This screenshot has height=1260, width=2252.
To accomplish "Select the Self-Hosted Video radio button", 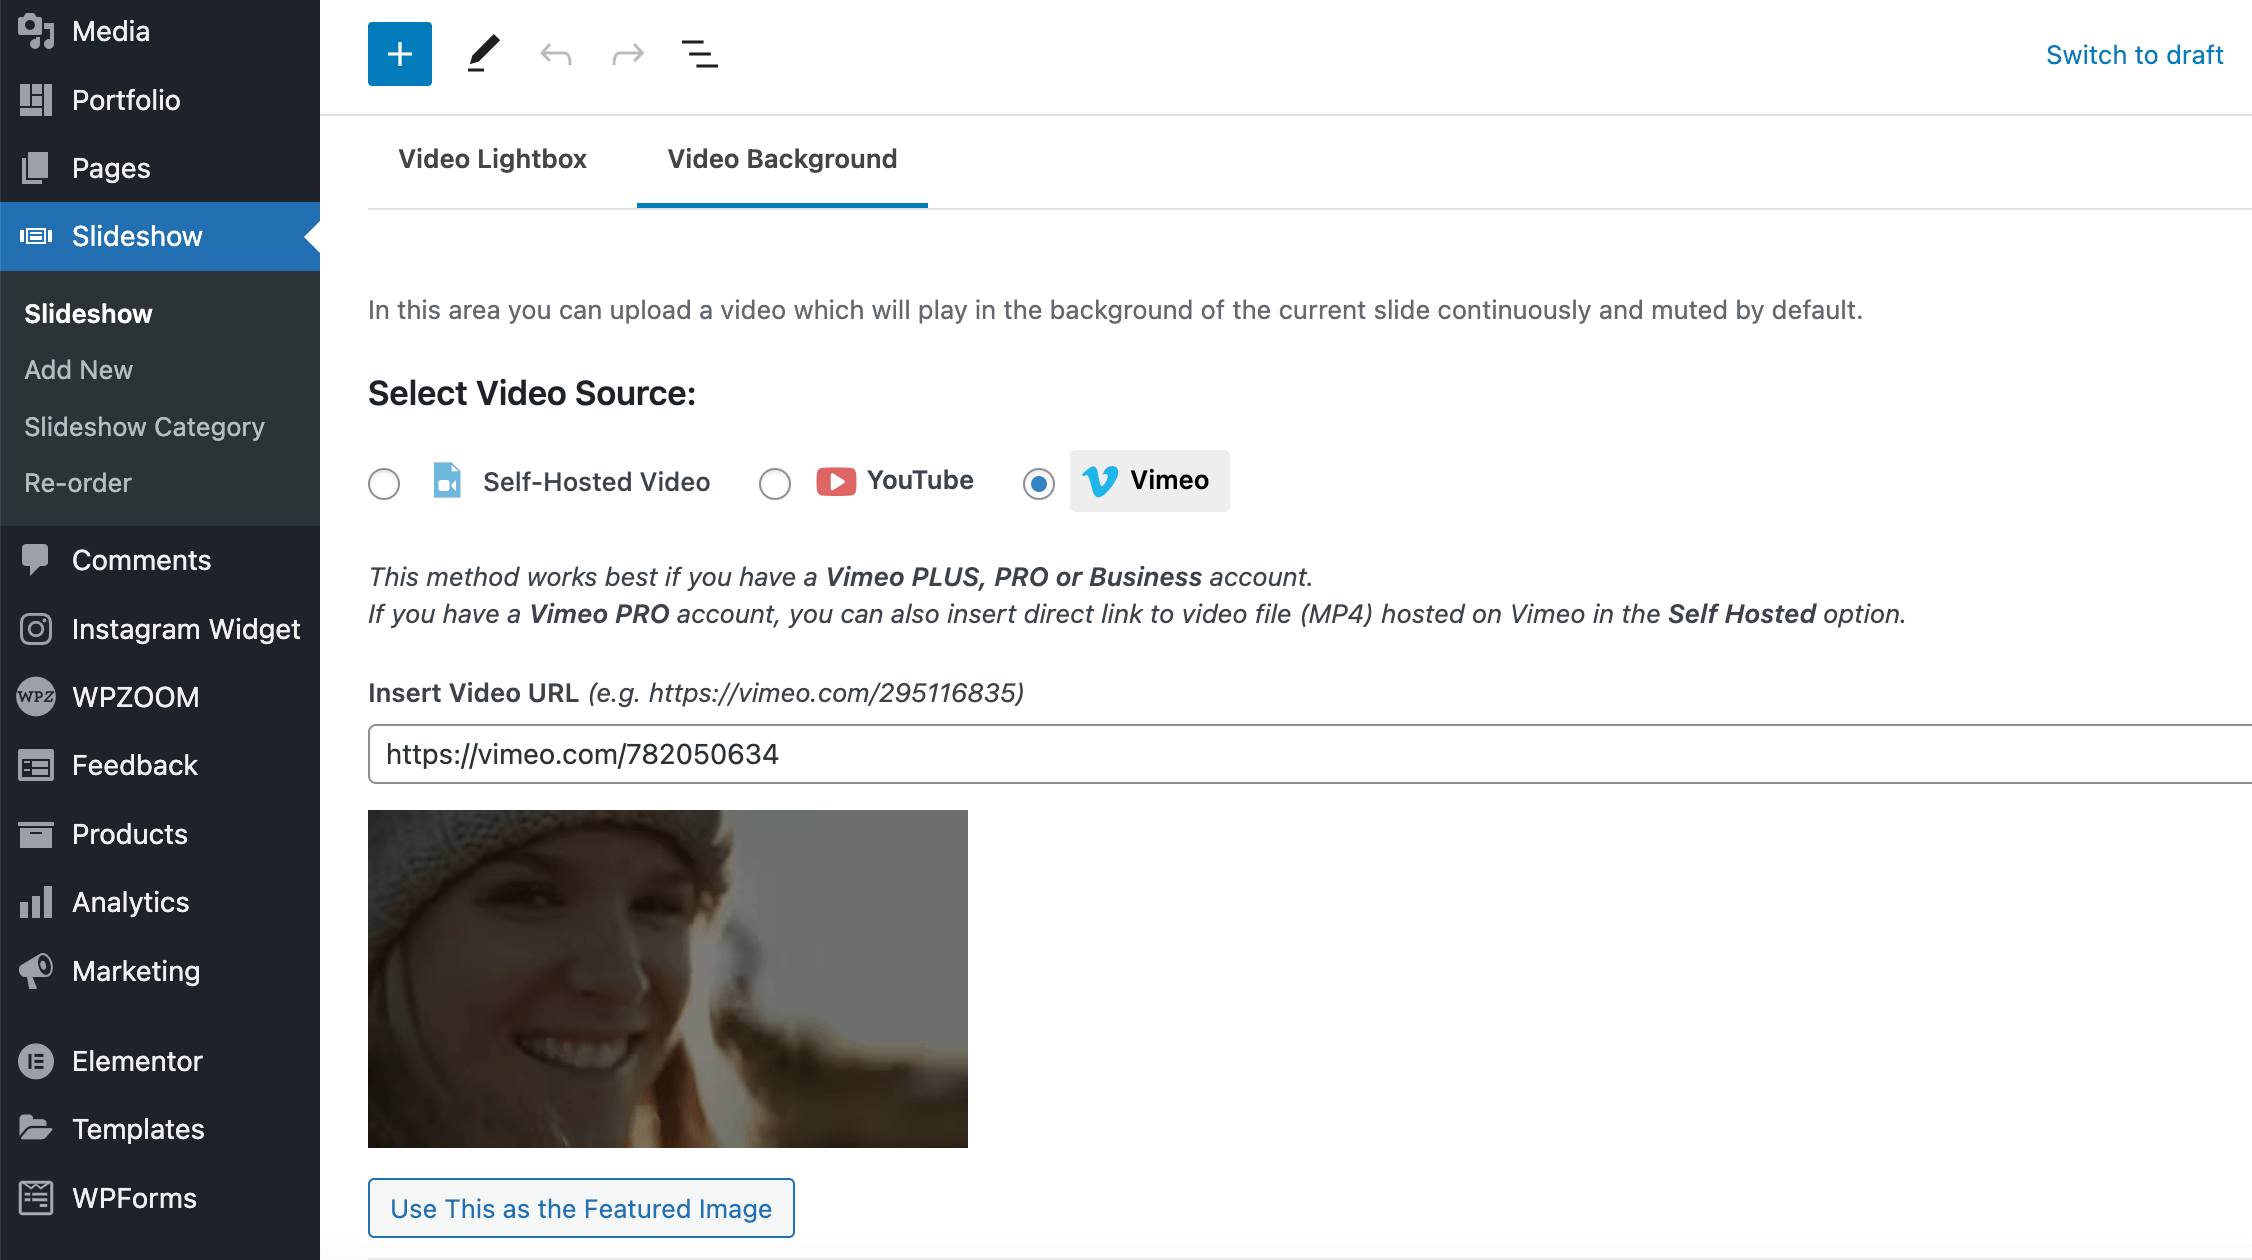I will tap(384, 481).
